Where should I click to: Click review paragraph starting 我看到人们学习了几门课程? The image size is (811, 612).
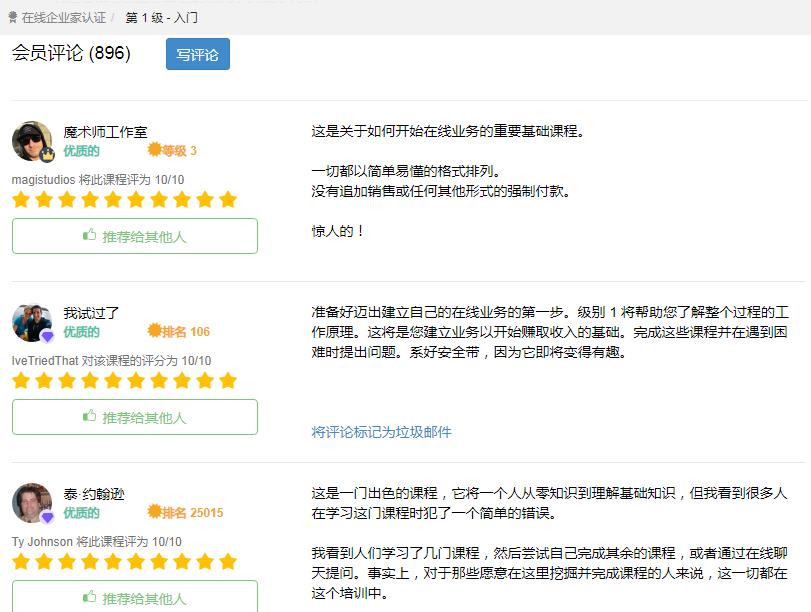click(x=549, y=573)
